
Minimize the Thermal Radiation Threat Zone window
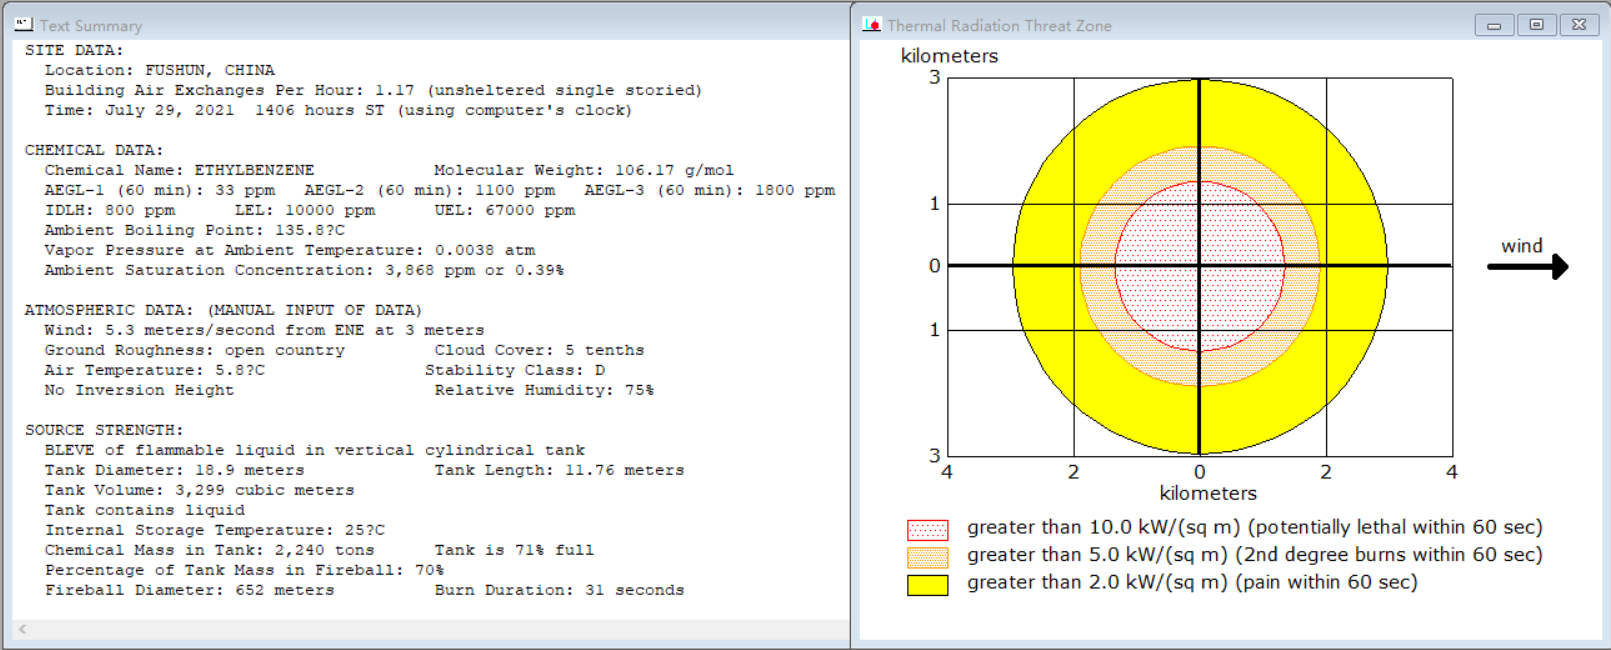click(1494, 25)
